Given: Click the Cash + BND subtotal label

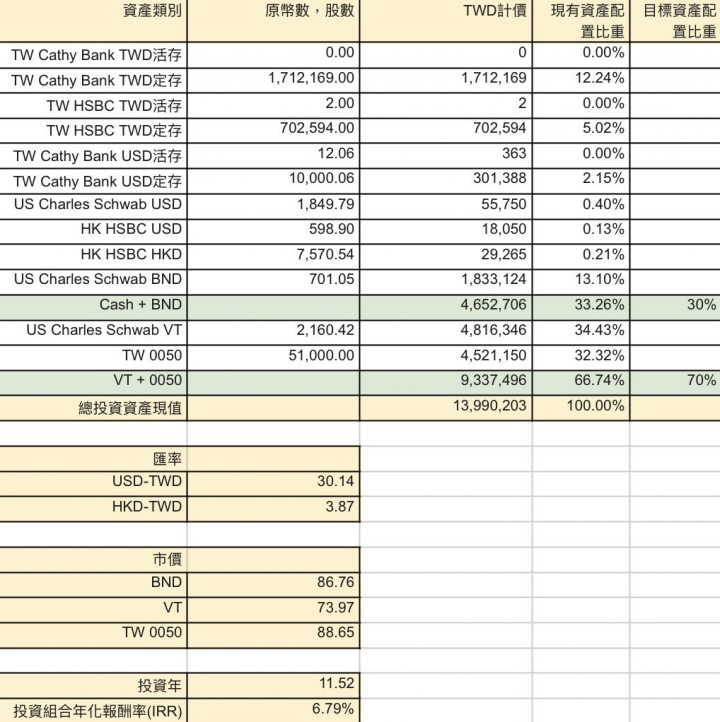Looking at the screenshot, I should click(140, 304).
